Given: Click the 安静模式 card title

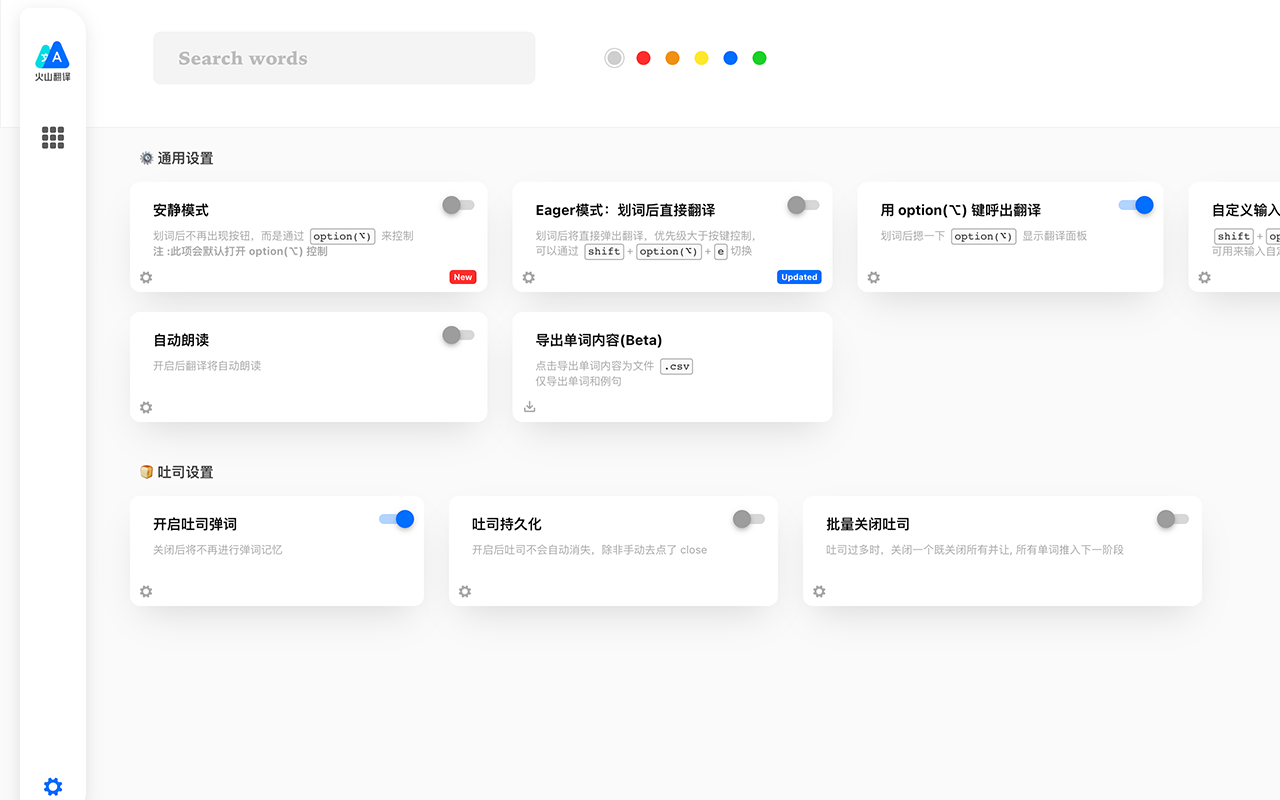Looking at the screenshot, I should coord(181,210).
